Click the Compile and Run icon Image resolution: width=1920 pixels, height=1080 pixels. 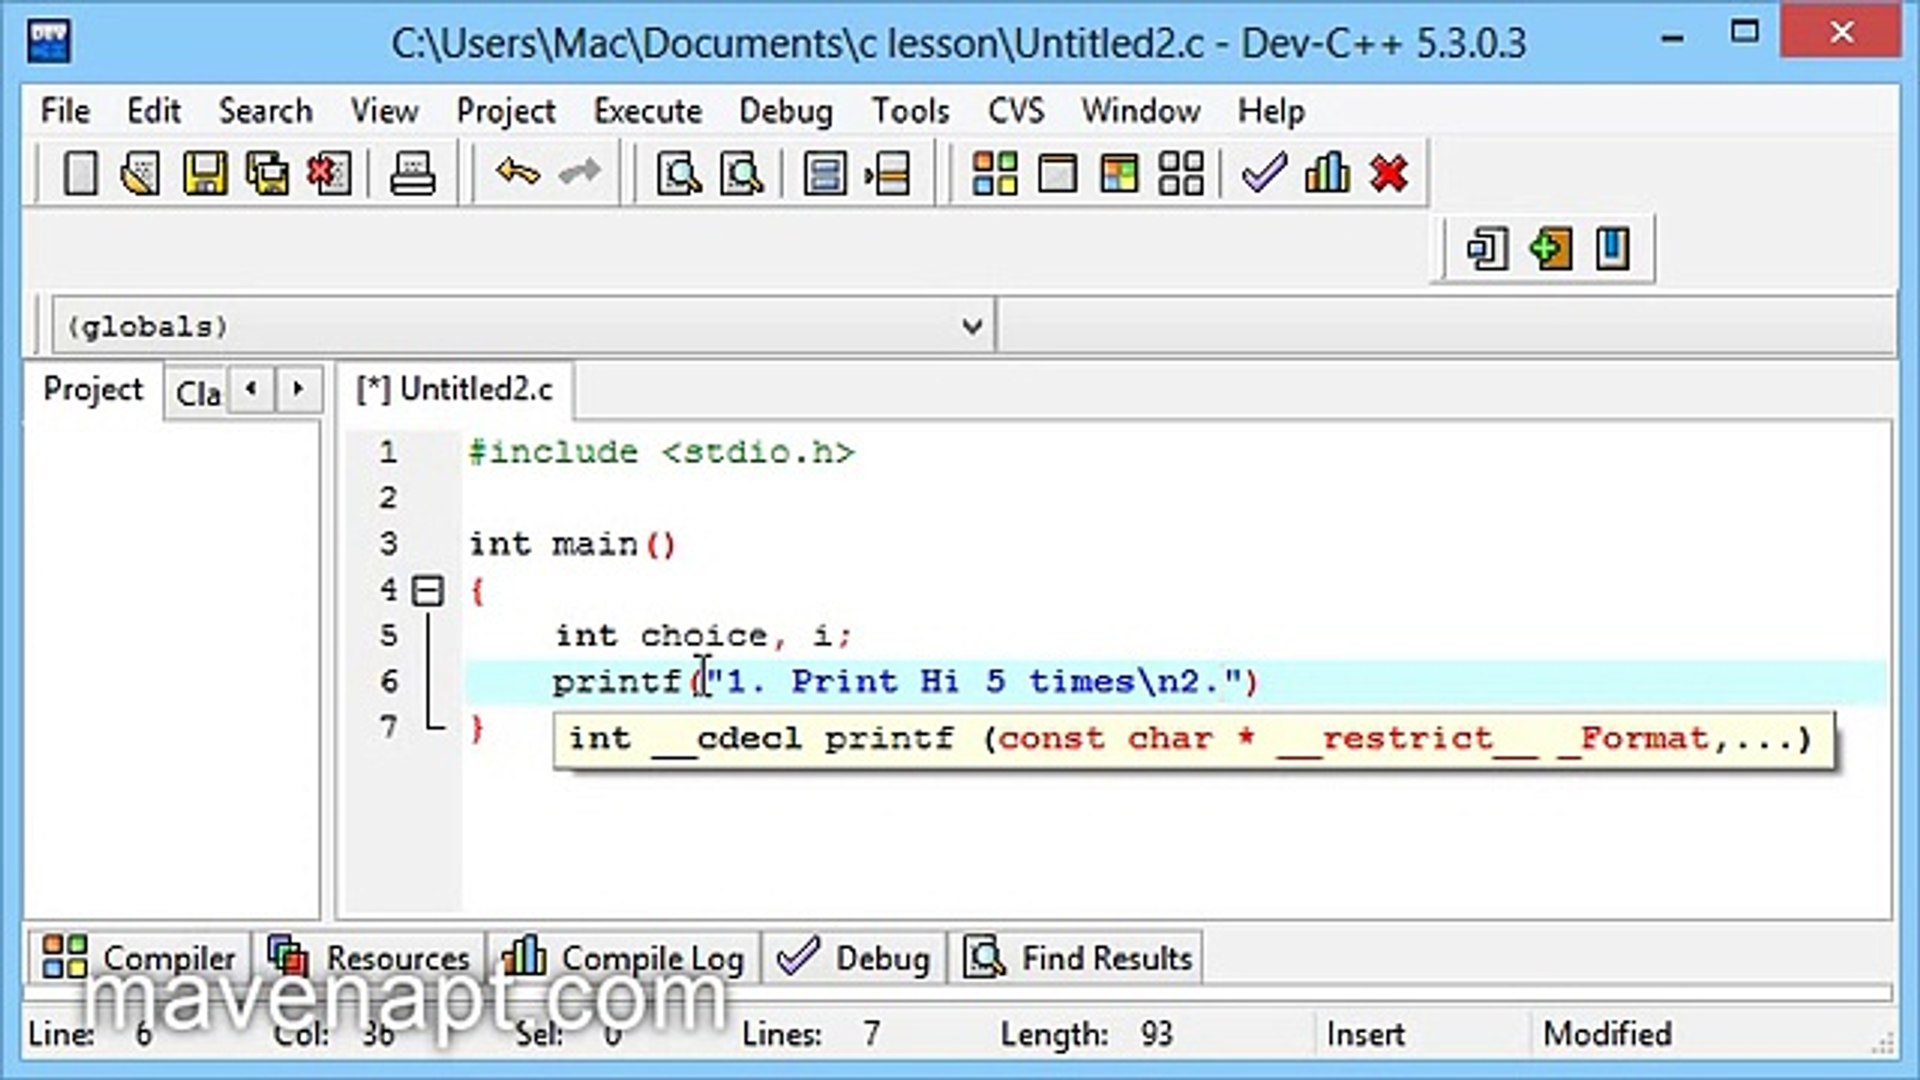click(1119, 174)
